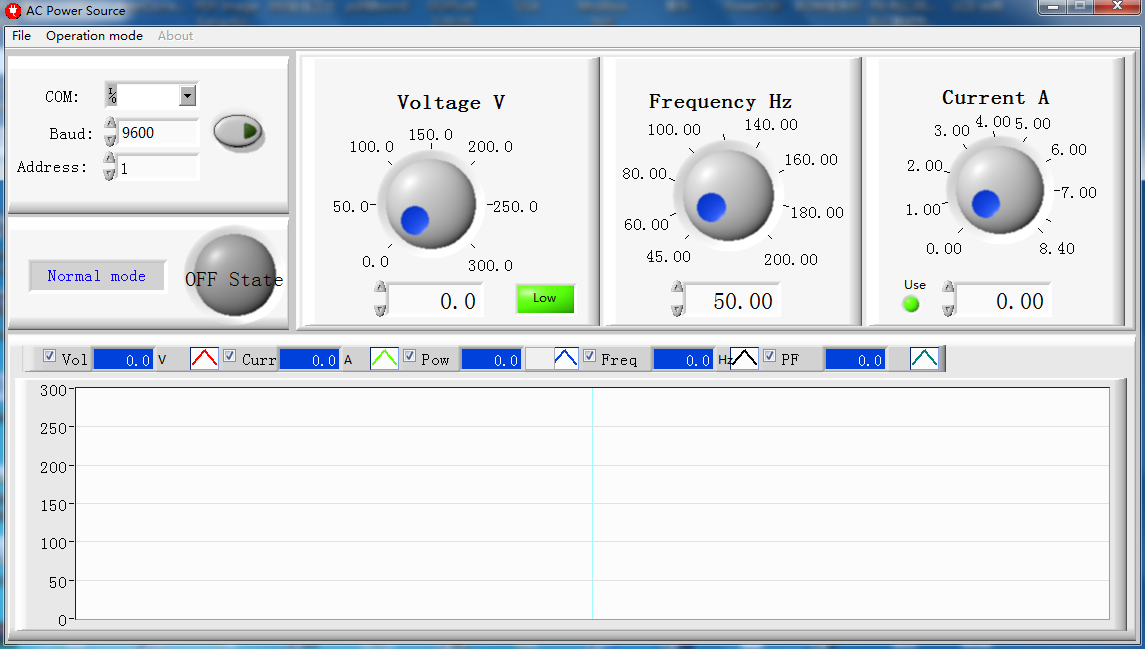Uncheck the Vol trace checkbox
This screenshot has width=1145, height=649.
[49, 356]
